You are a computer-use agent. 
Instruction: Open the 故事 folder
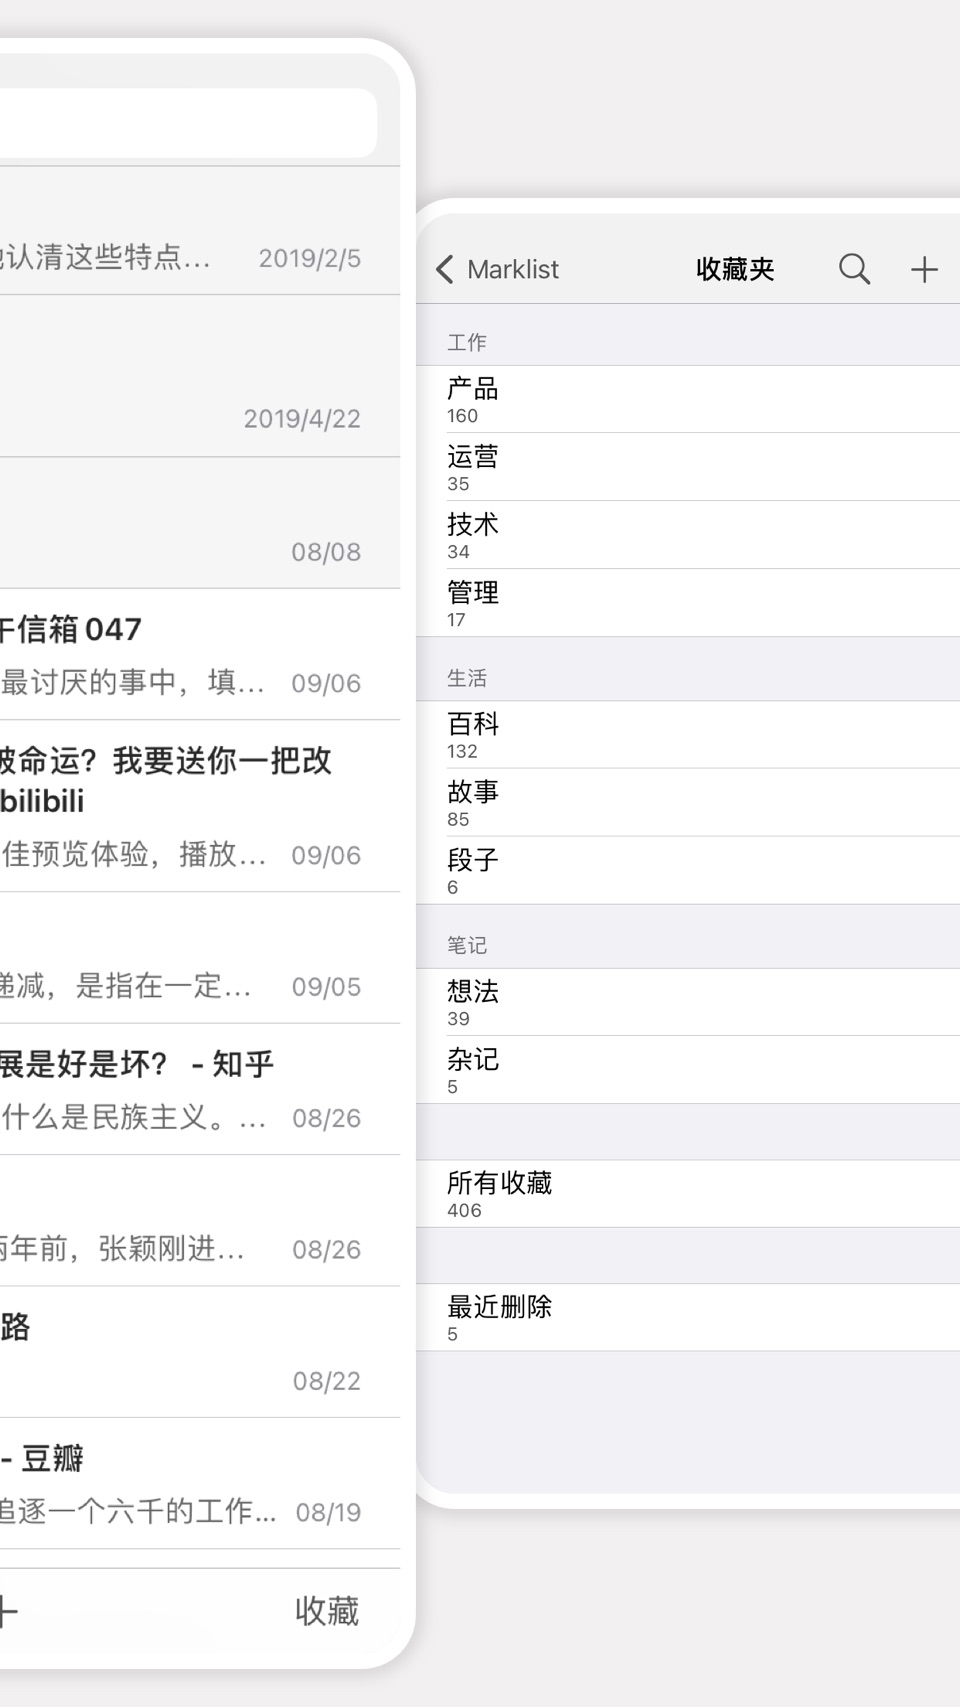(x=688, y=803)
